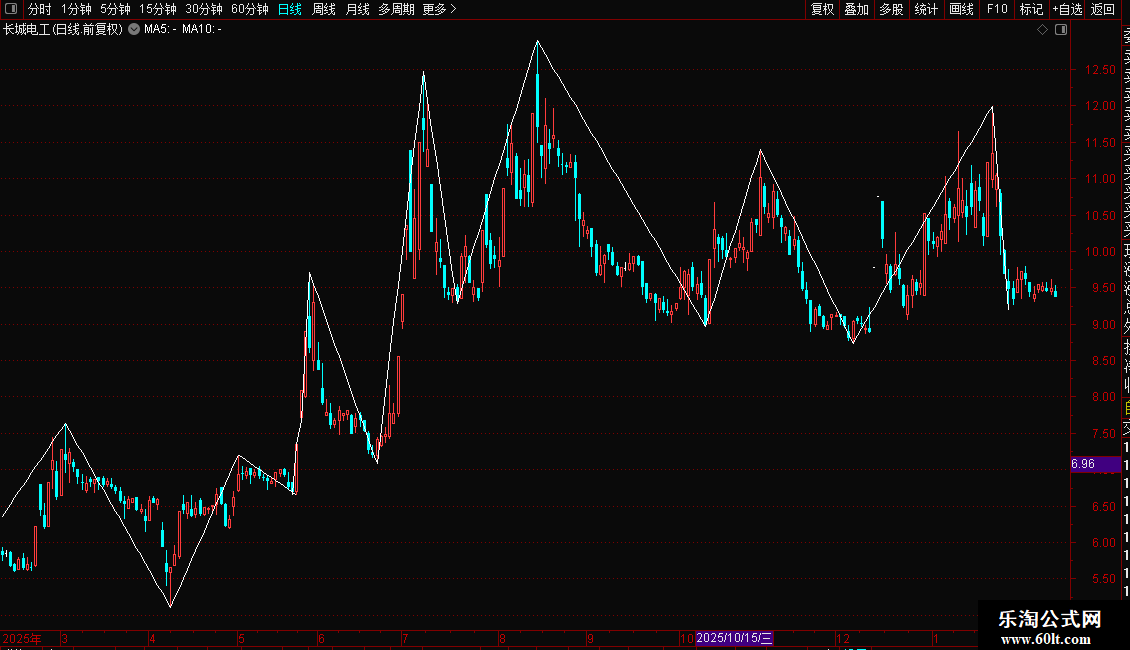
Task: Click the 标记 mark button
Action: click(x=1031, y=9)
